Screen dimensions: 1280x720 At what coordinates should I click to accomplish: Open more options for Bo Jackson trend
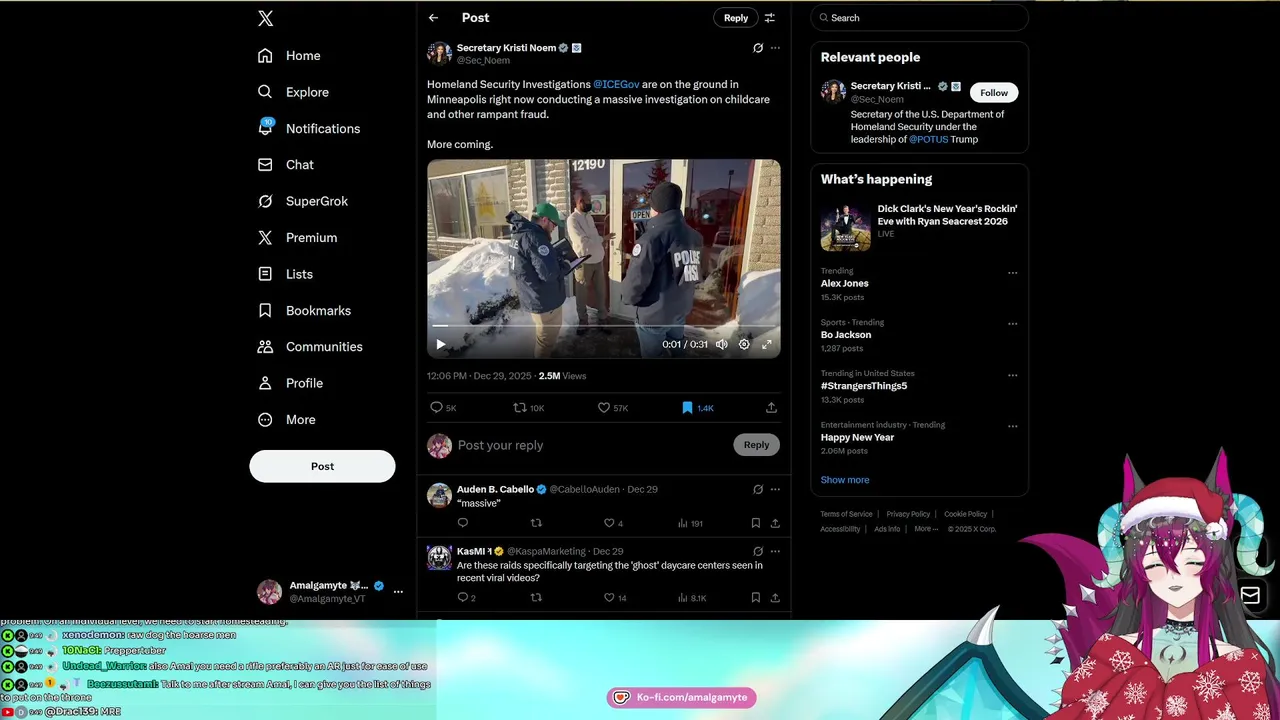tap(1012, 324)
